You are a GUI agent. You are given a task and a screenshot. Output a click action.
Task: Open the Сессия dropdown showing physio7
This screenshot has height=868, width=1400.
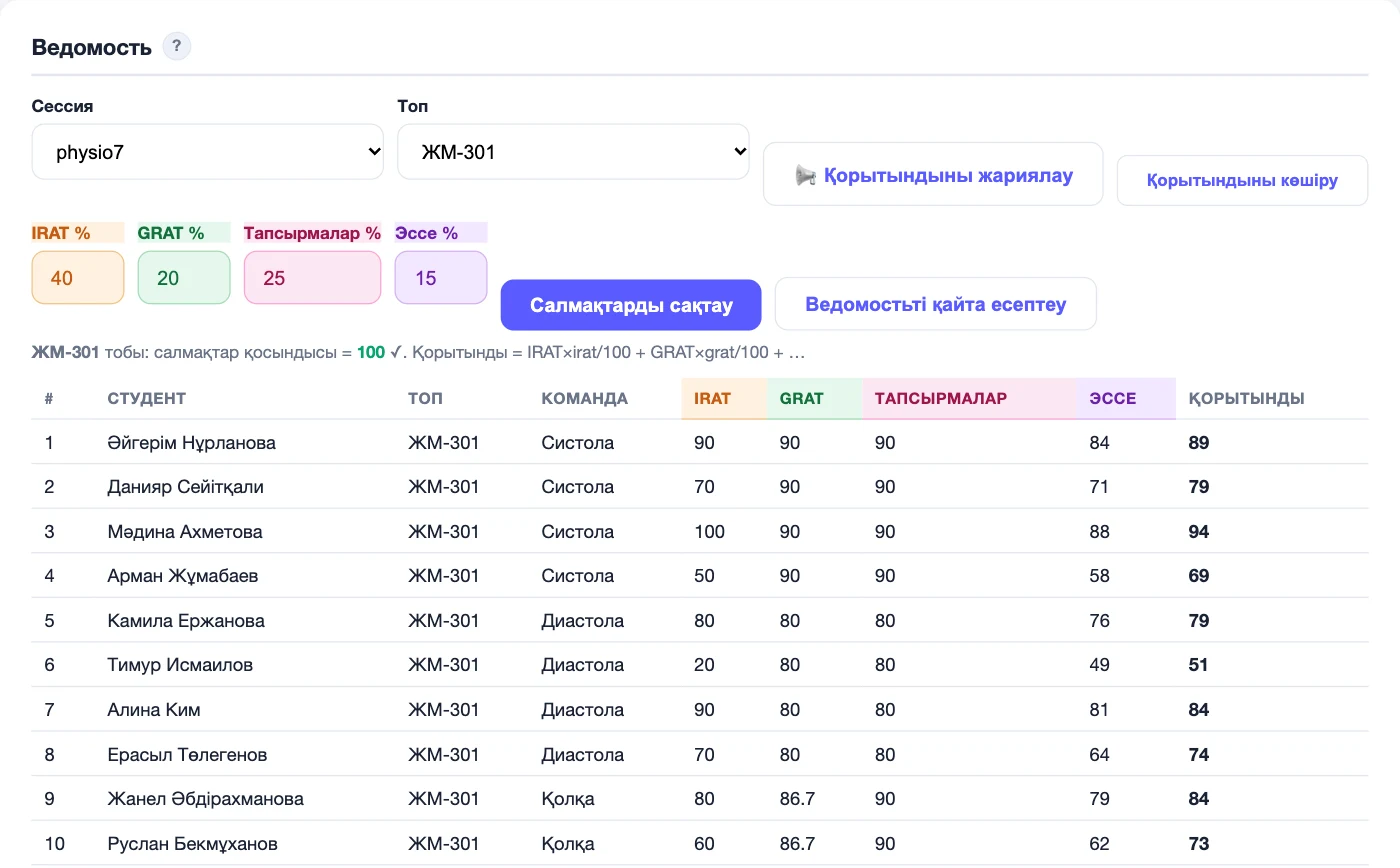207,152
